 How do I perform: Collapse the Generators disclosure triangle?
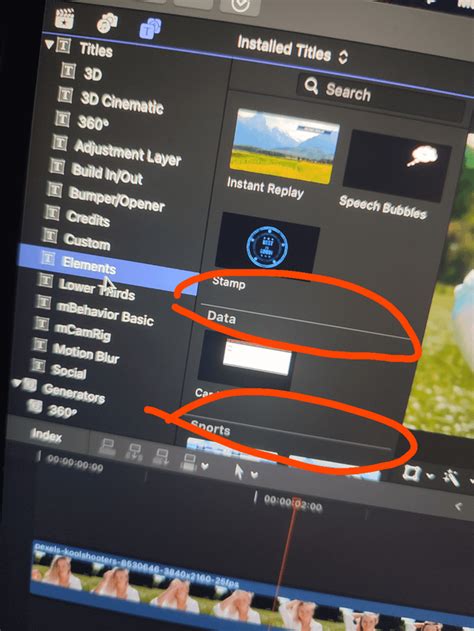point(16,383)
